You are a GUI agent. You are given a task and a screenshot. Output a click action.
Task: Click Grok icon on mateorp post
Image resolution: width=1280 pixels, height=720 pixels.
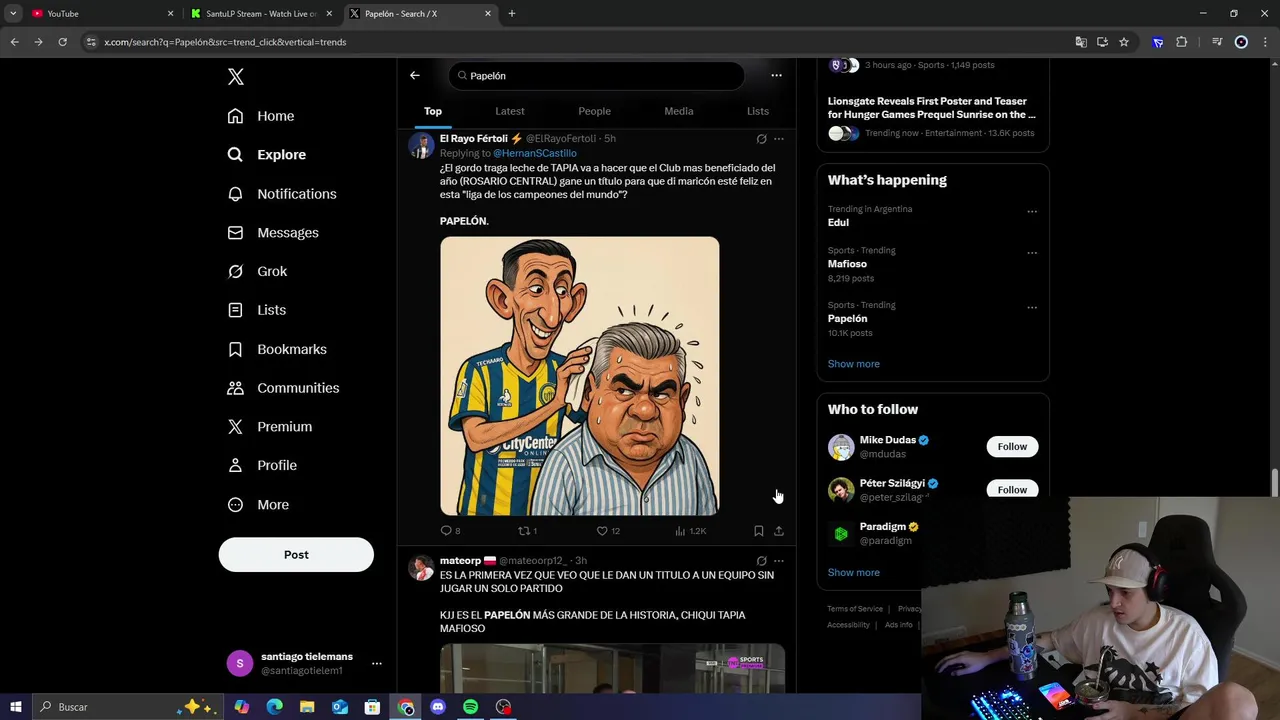761,561
